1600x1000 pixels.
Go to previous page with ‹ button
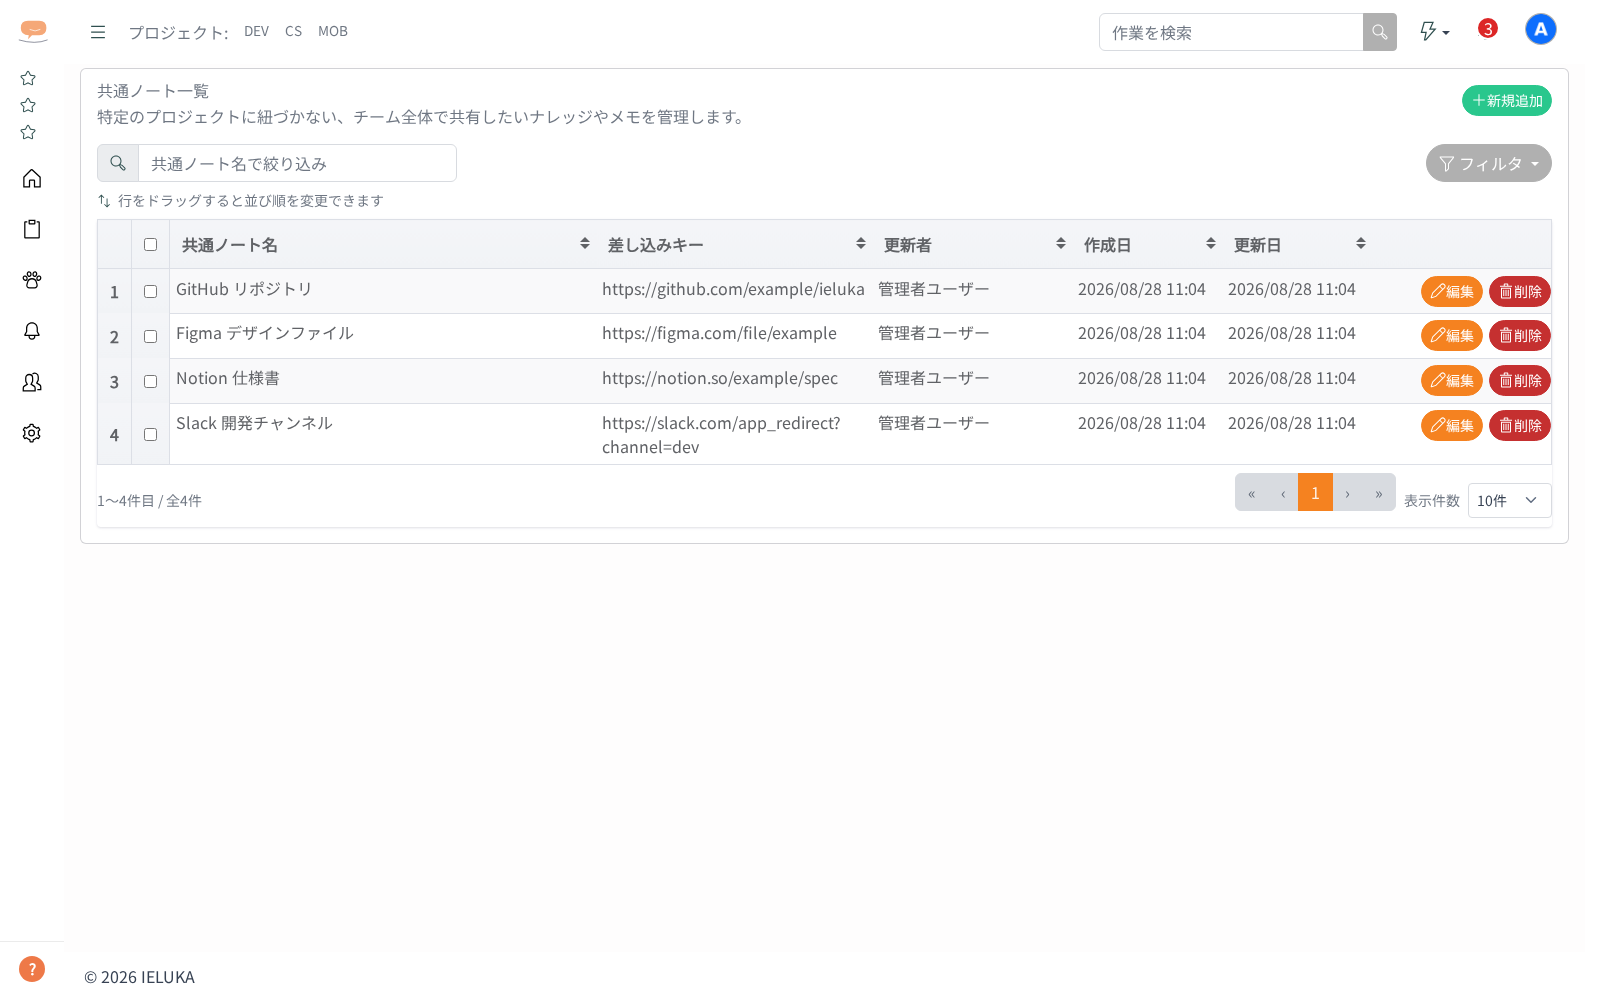click(1283, 492)
